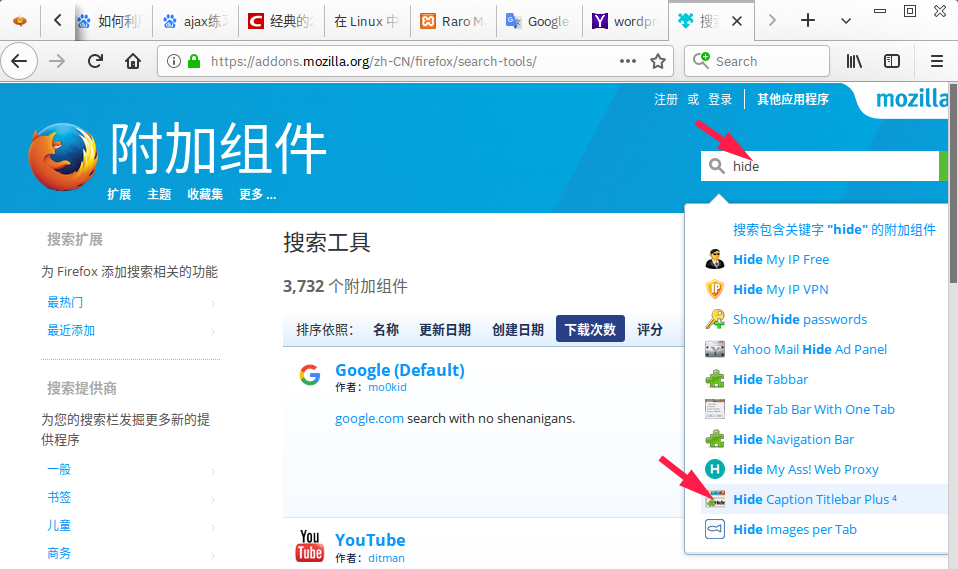Open the 收藏集 navigation item
Screen dimensions: 958x569
(x=205, y=194)
